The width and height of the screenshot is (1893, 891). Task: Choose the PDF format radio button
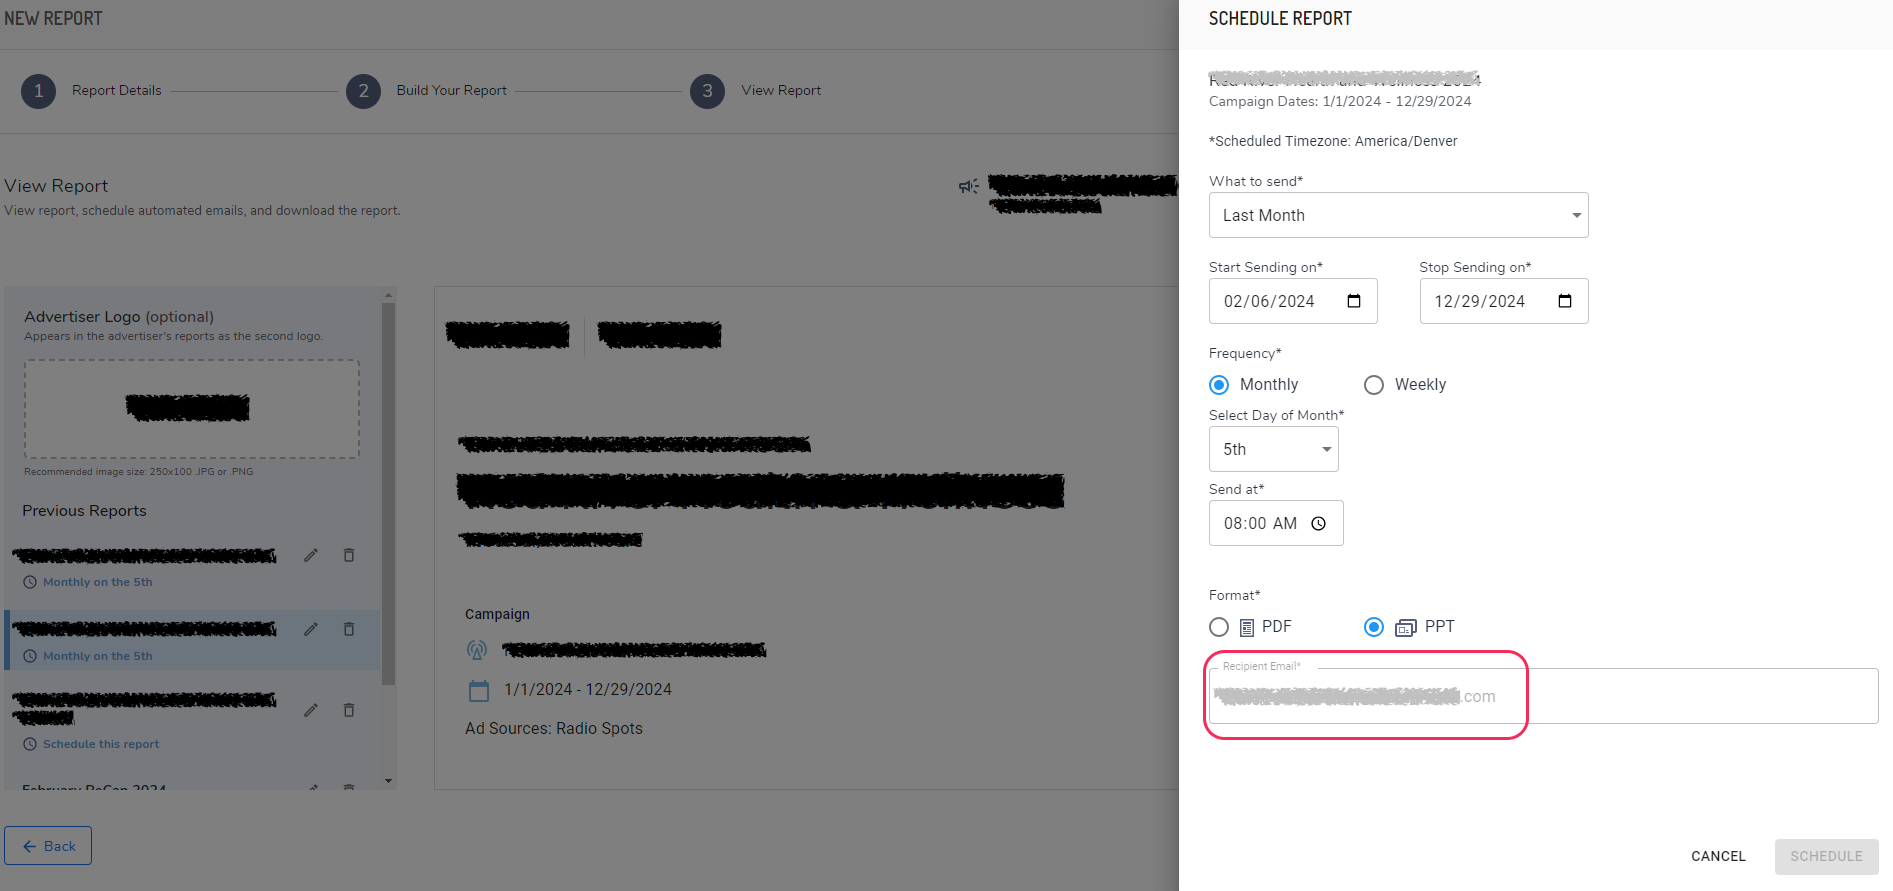click(x=1219, y=627)
